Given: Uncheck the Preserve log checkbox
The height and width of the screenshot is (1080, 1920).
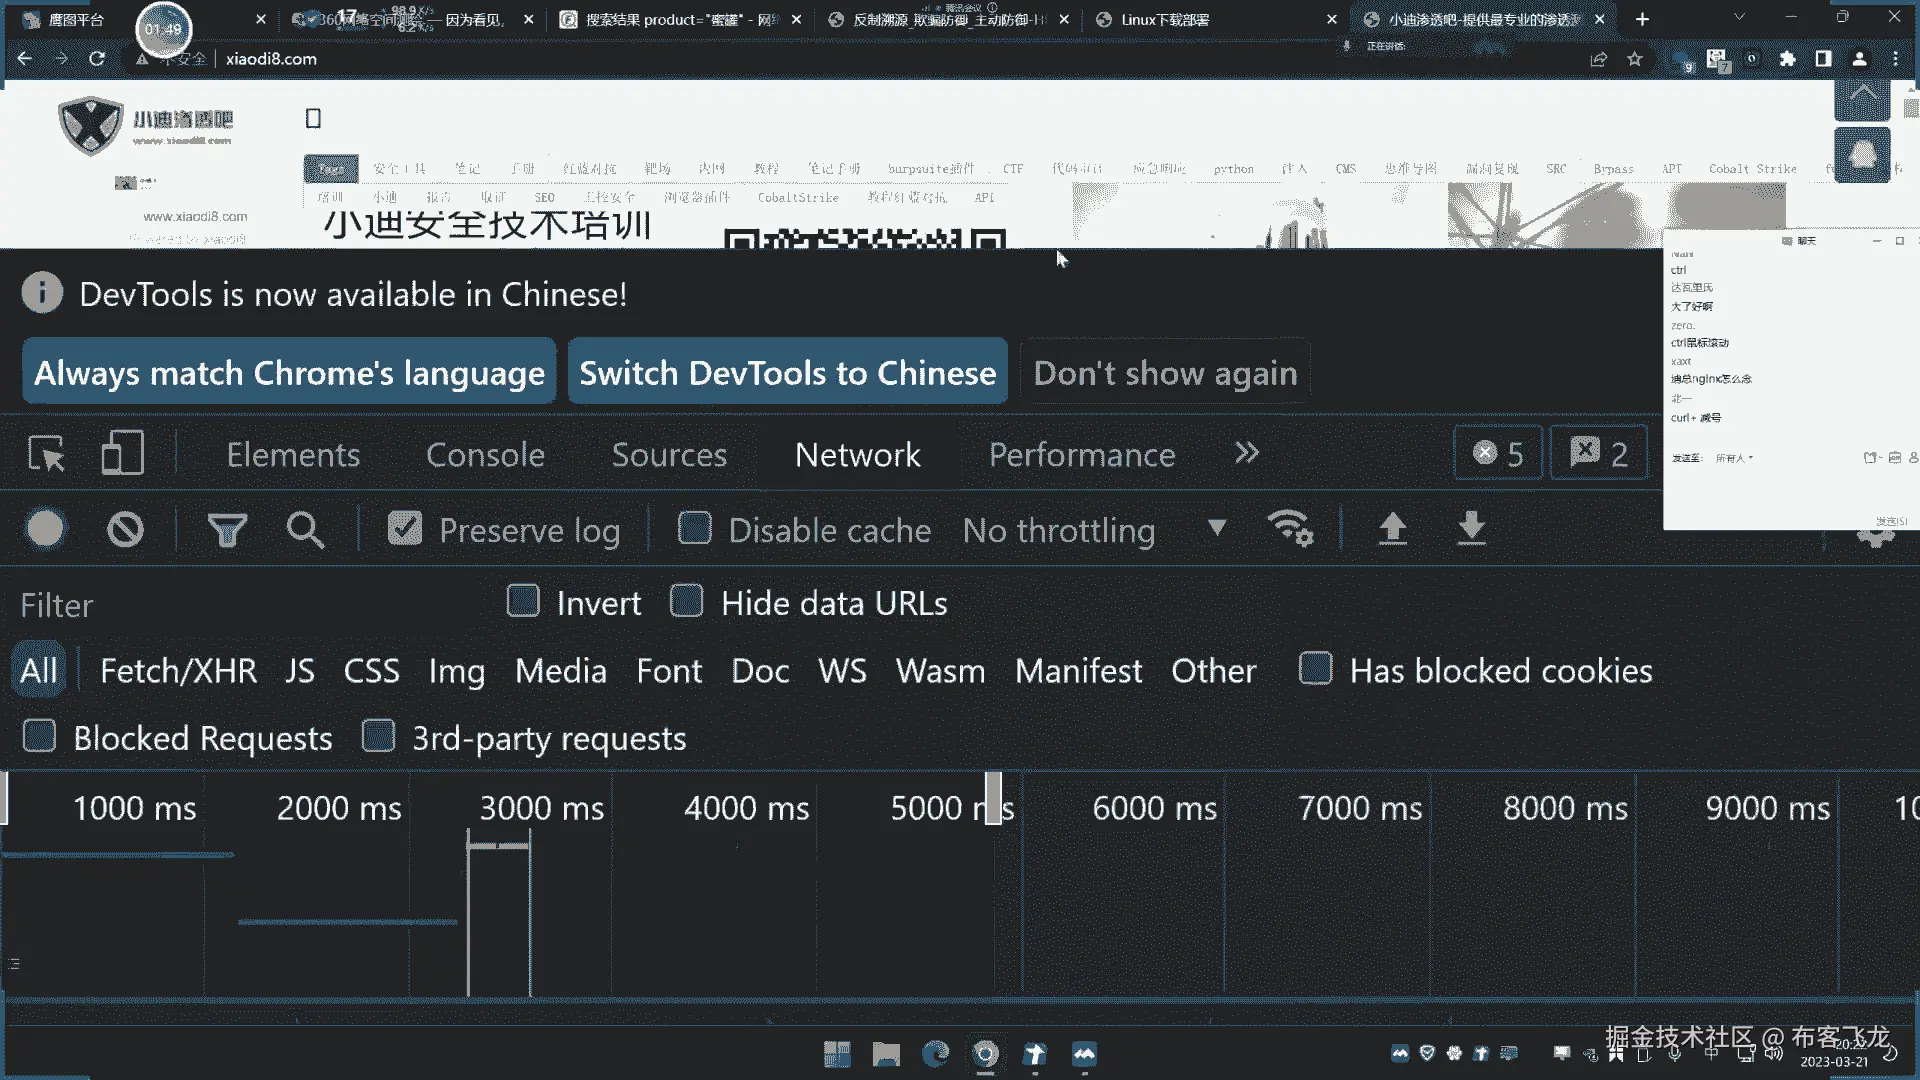Looking at the screenshot, I should (405, 528).
